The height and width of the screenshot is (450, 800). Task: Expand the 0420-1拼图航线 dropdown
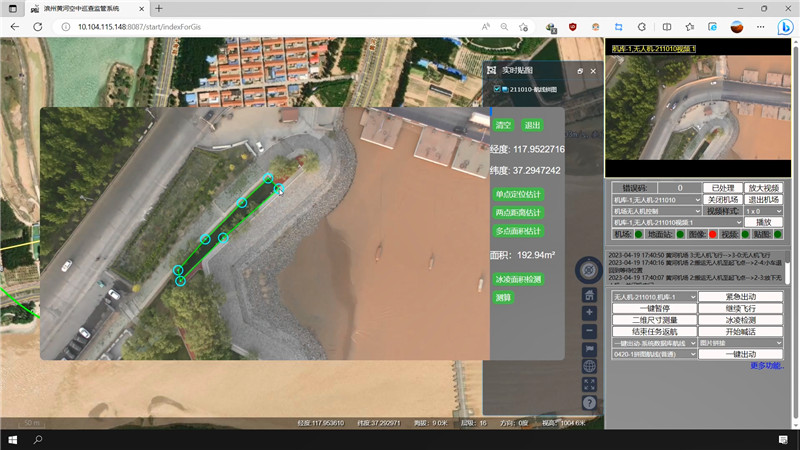click(654, 354)
